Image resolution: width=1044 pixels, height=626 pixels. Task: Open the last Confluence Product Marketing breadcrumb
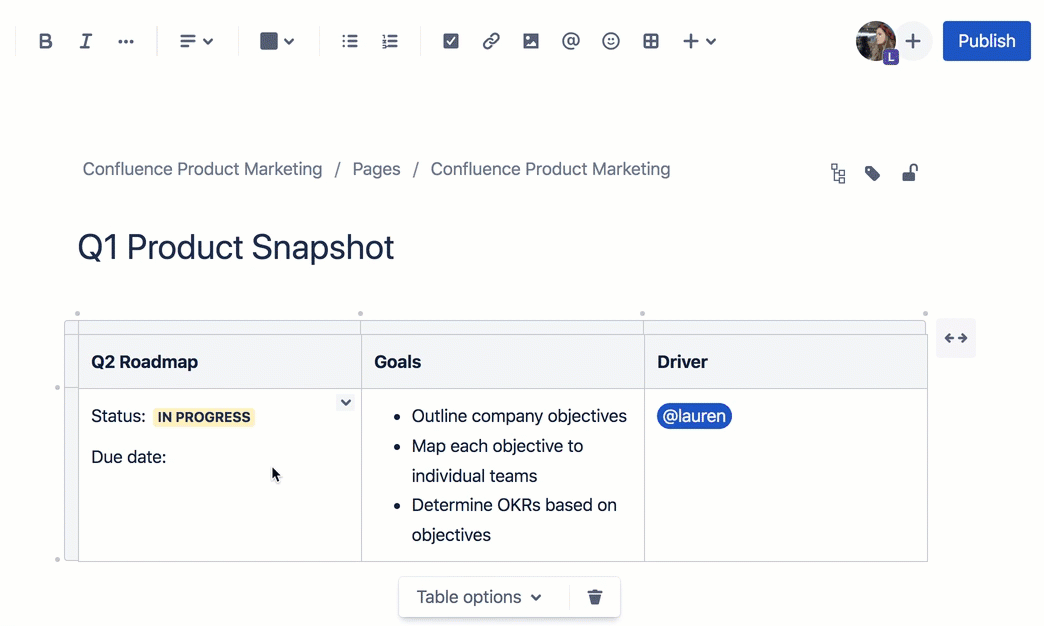pyautogui.click(x=550, y=169)
